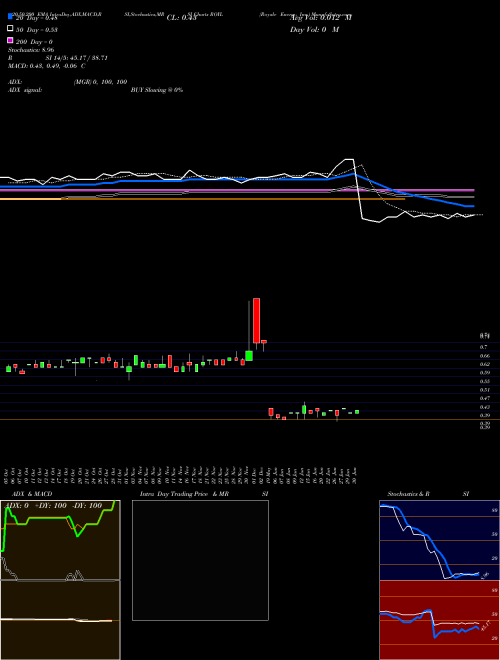
Task: Click the '20 Day = 0.48' legend text
Action: click(x=37, y=18)
